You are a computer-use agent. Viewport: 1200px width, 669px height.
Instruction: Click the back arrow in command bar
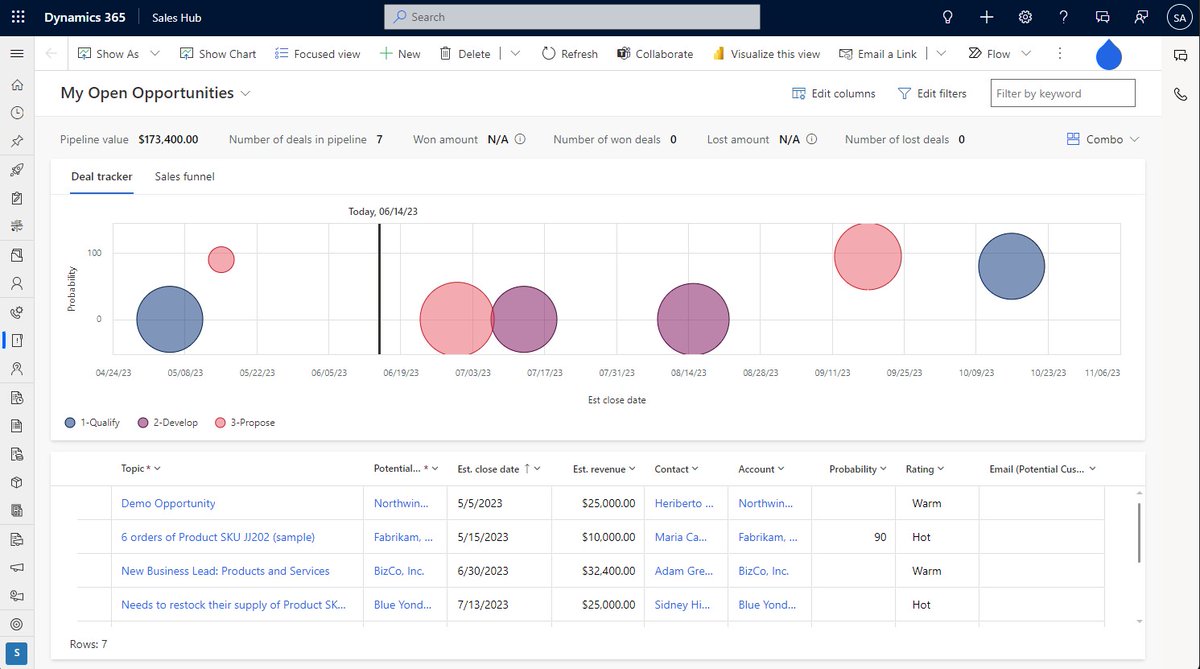coord(51,54)
